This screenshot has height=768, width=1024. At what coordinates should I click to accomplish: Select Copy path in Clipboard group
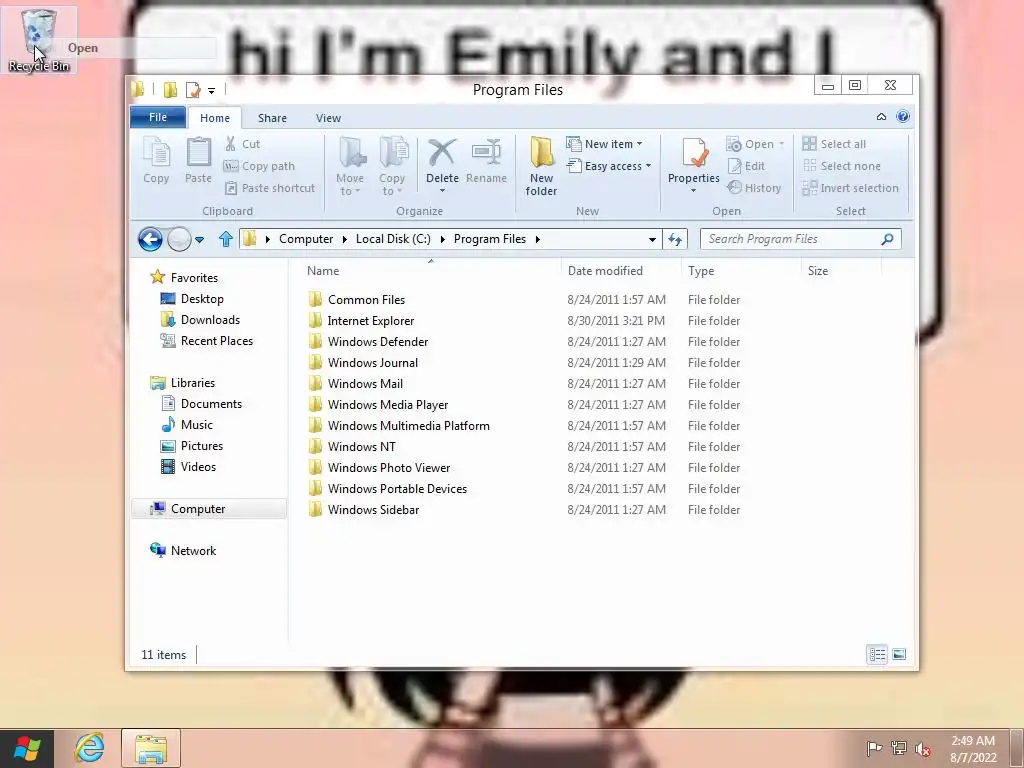tap(259, 166)
